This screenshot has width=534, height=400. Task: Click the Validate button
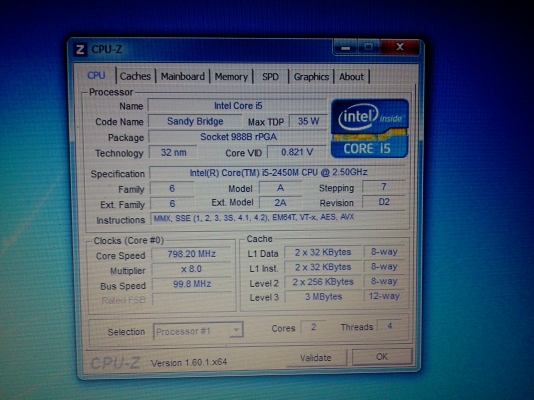click(x=316, y=358)
